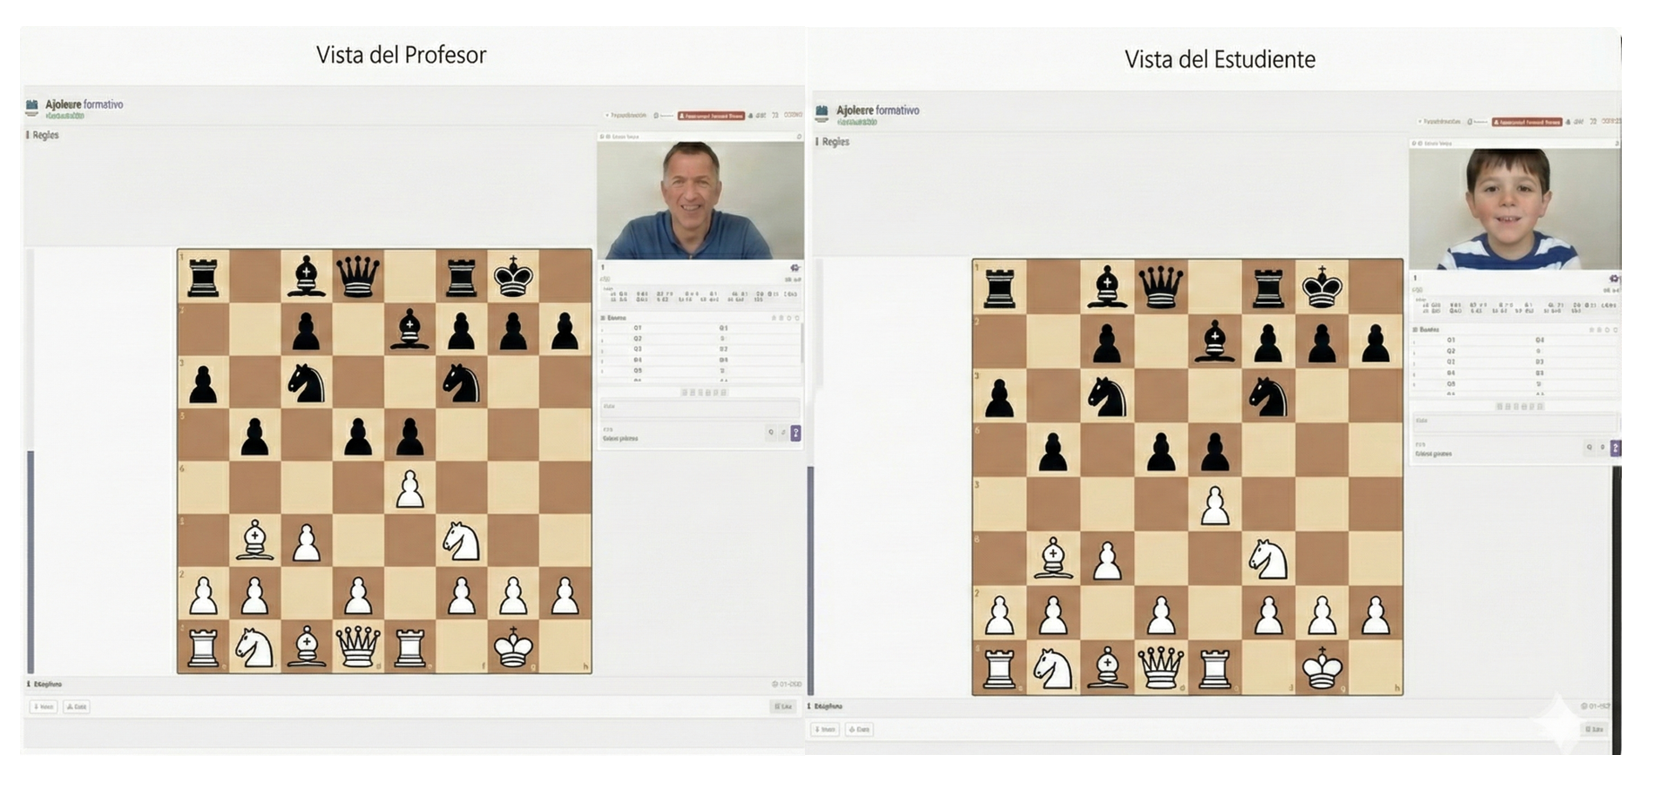Expand bottom-left section header under Profesor board
Image resolution: width=1661 pixels, height=788 pixels.
[45, 684]
